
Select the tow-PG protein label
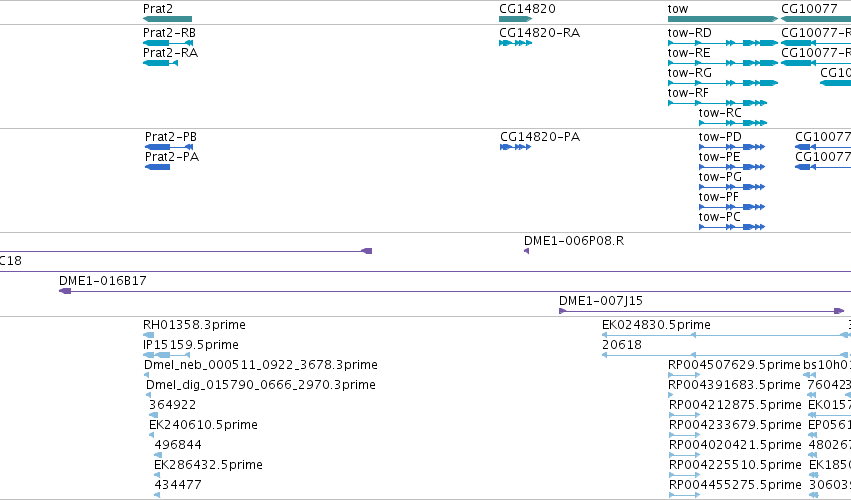coord(720,177)
